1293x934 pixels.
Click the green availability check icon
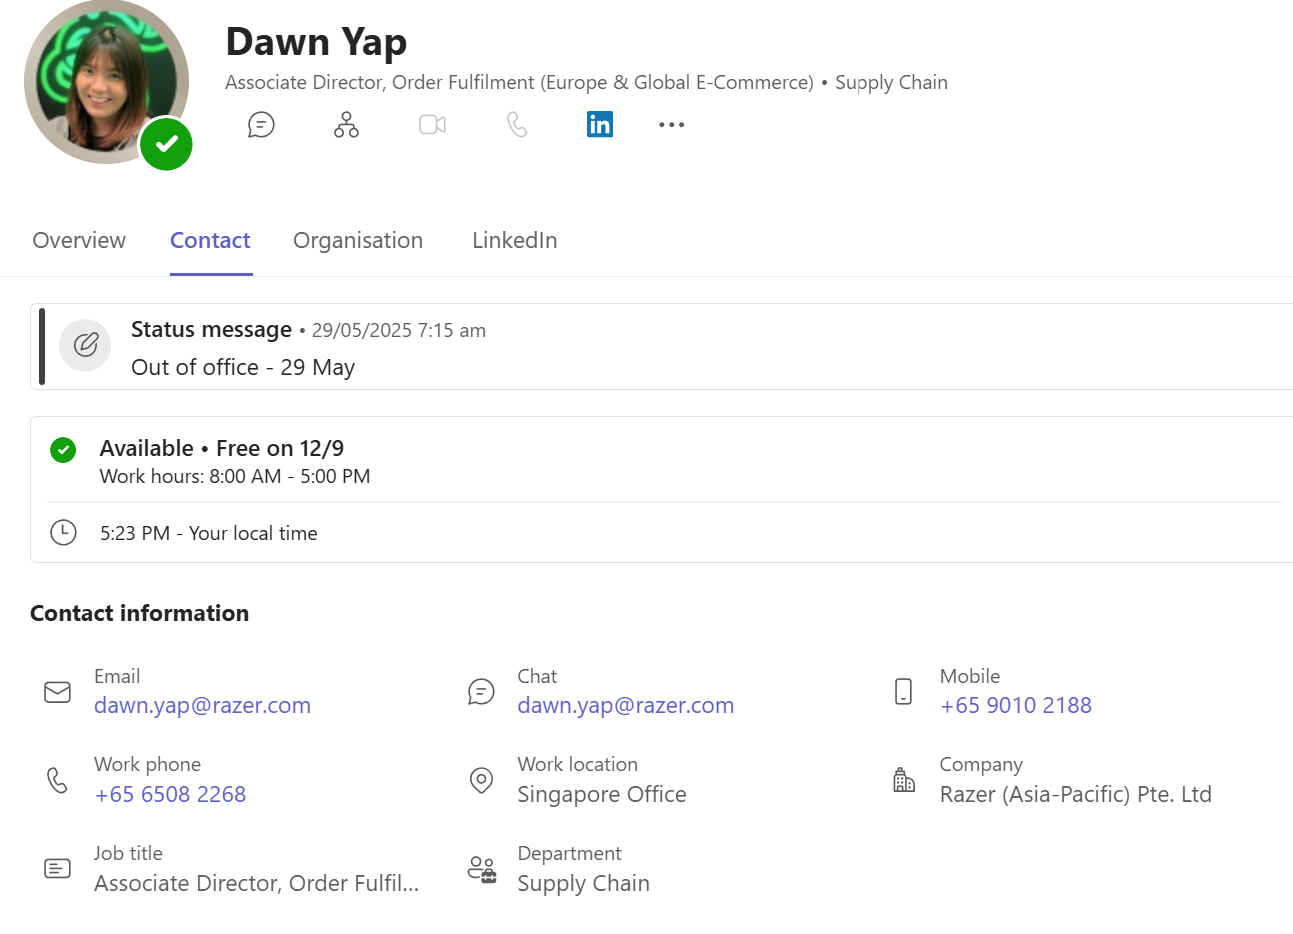pyautogui.click(x=63, y=450)
